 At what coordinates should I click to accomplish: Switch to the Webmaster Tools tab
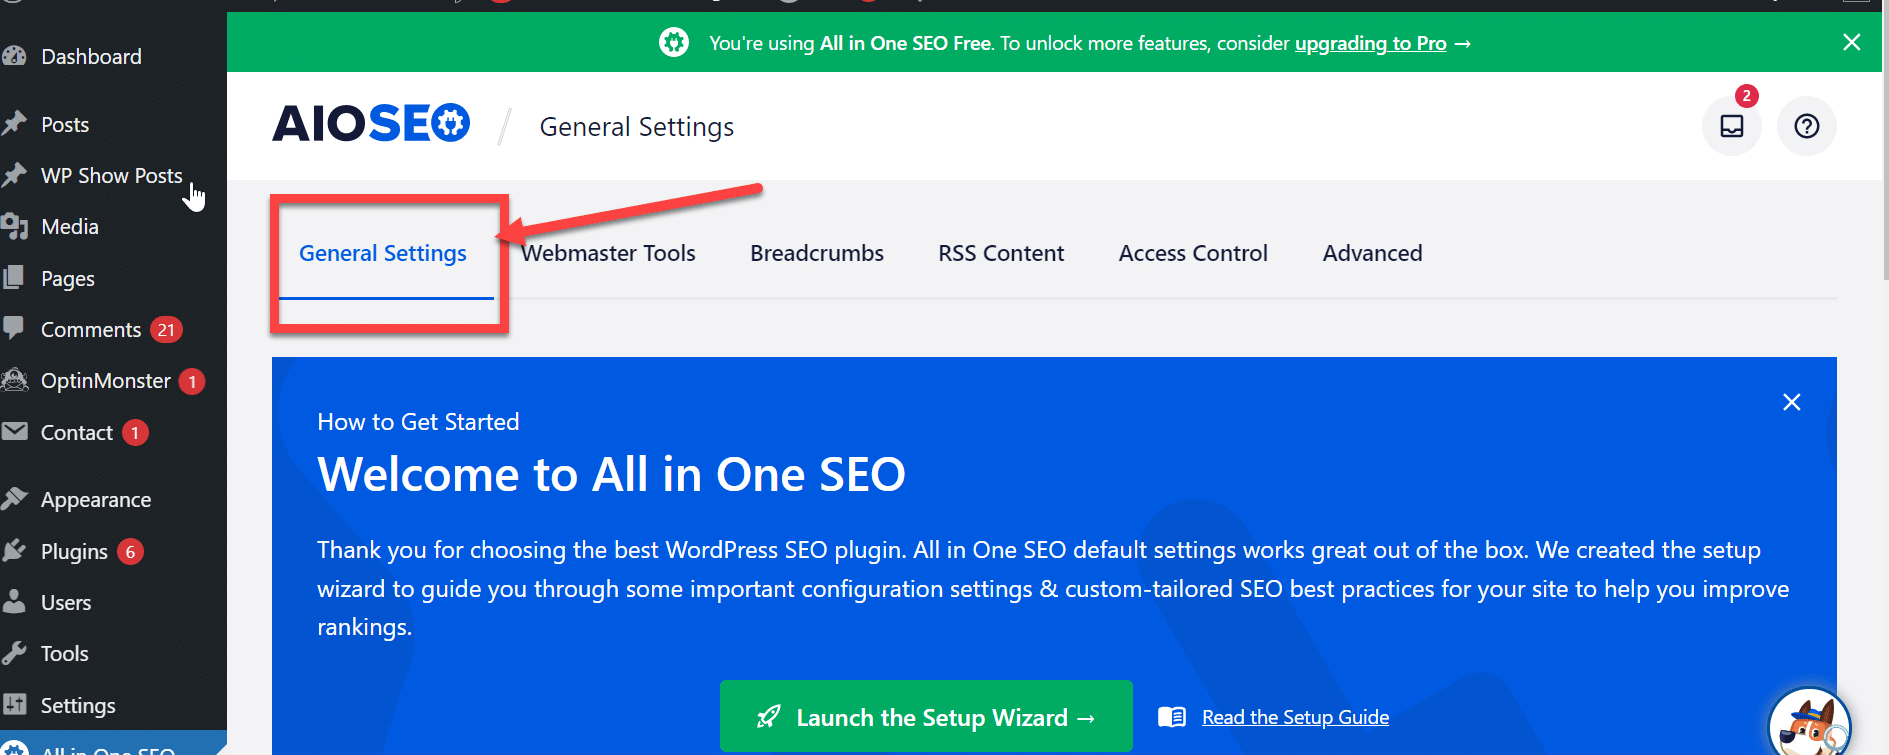(x=608, y=254)
